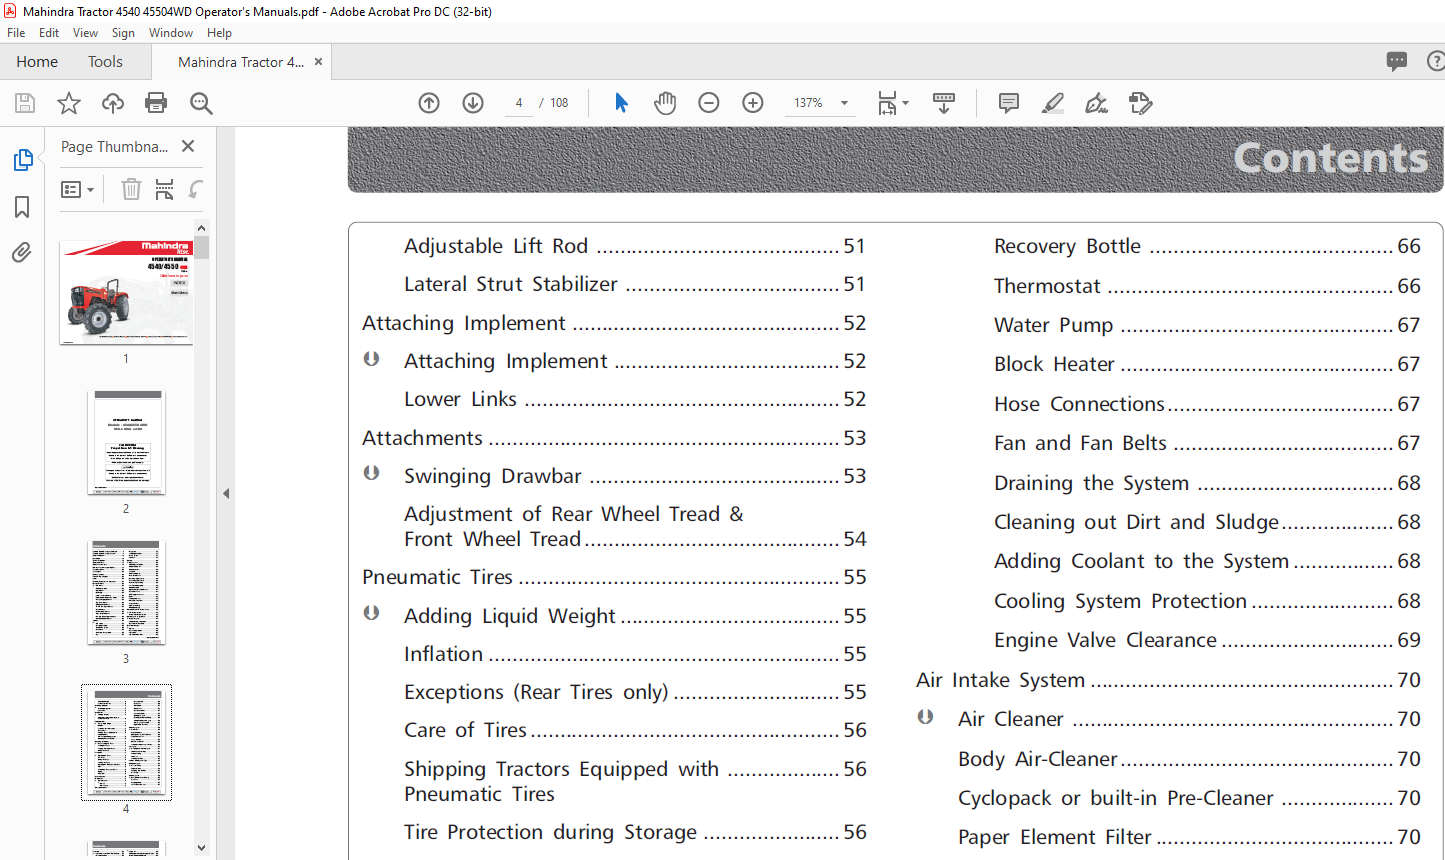Click the stamp tool icon
The height and width of the screenshot is (860, 1445).
click(x=1141, y=103)
